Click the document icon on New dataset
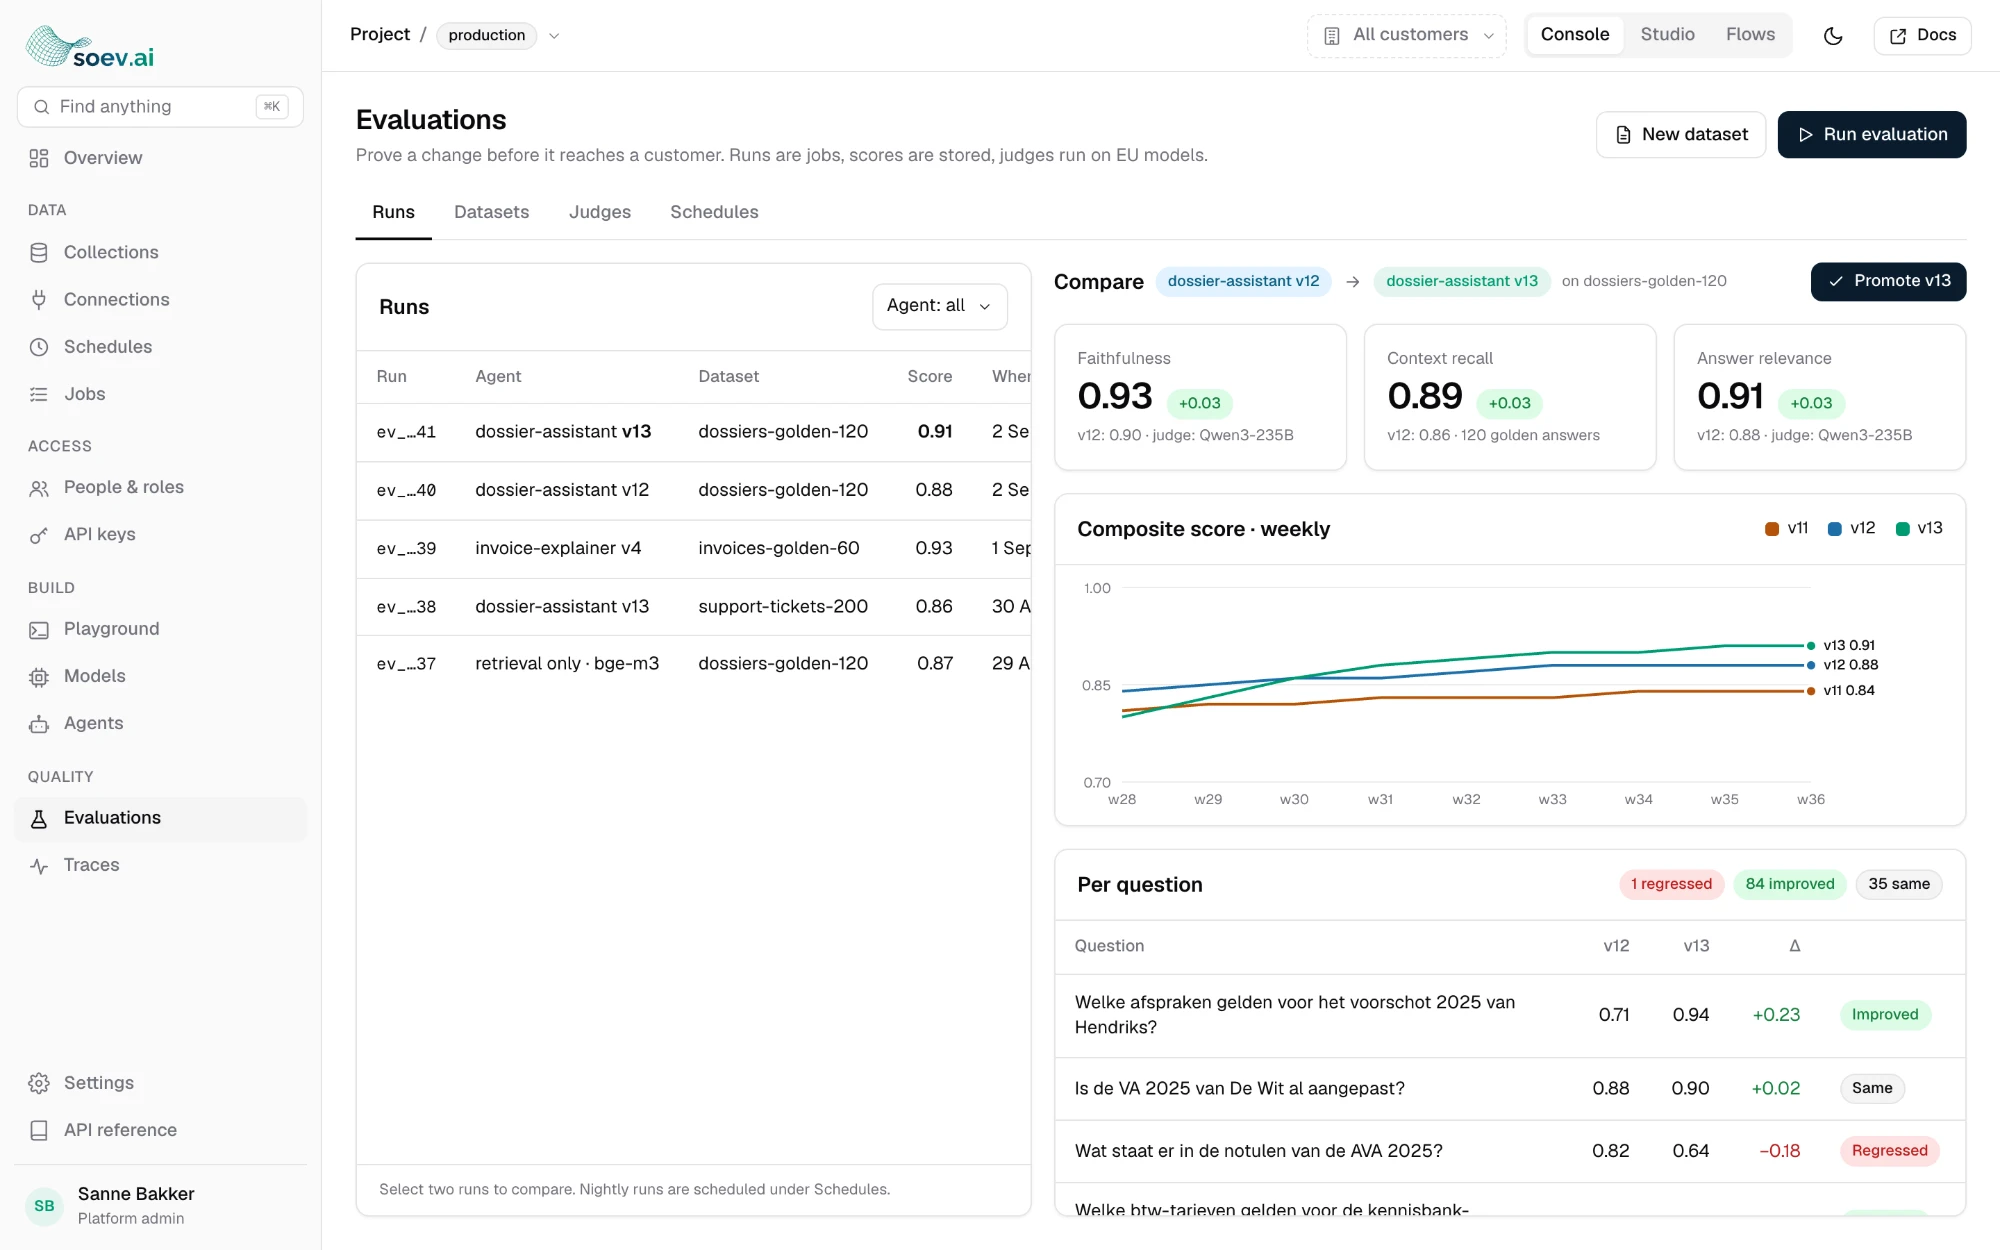 (1623, 135)
